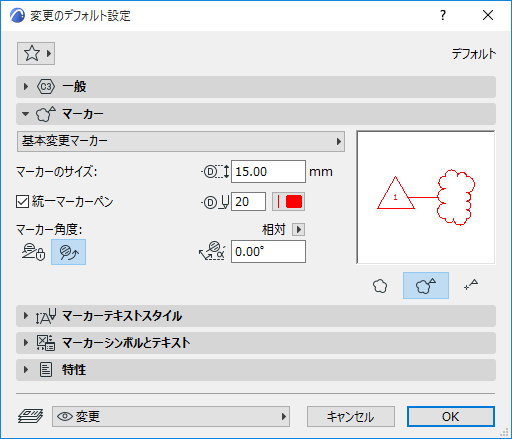
Task: Select marker head only icon
Action: (x=471, y=286)
